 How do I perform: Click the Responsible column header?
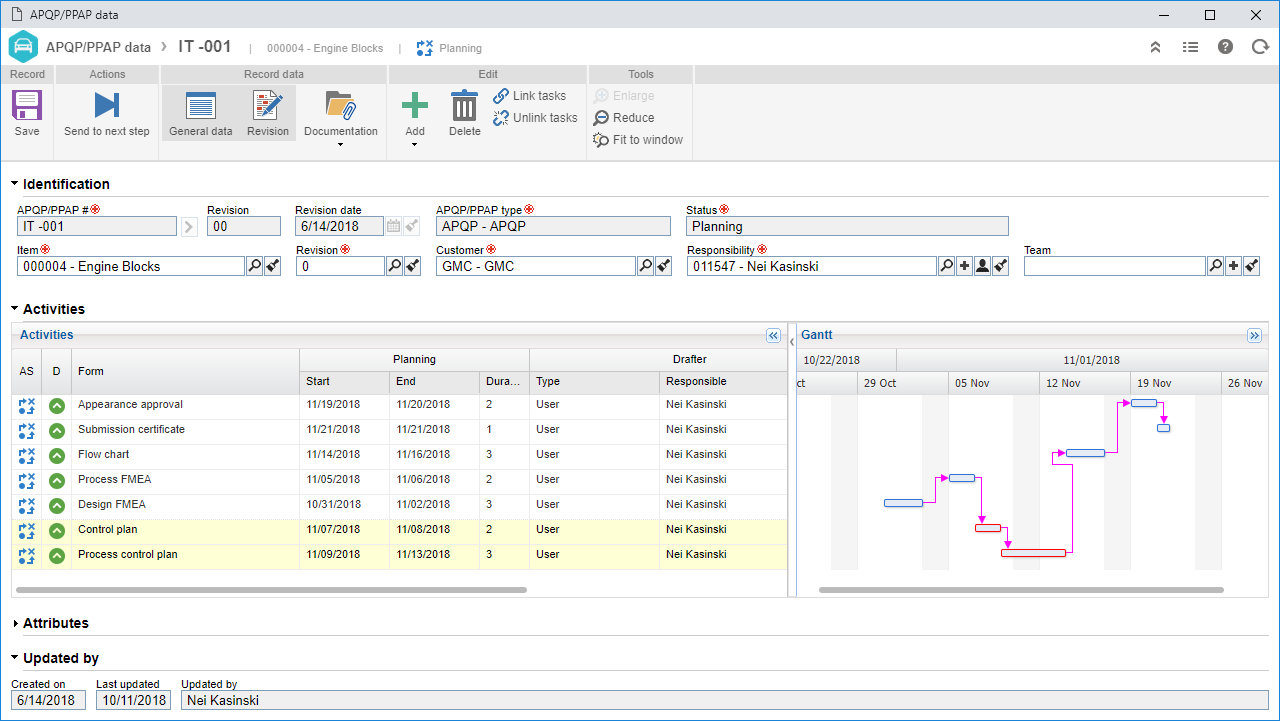click(723, 382)
